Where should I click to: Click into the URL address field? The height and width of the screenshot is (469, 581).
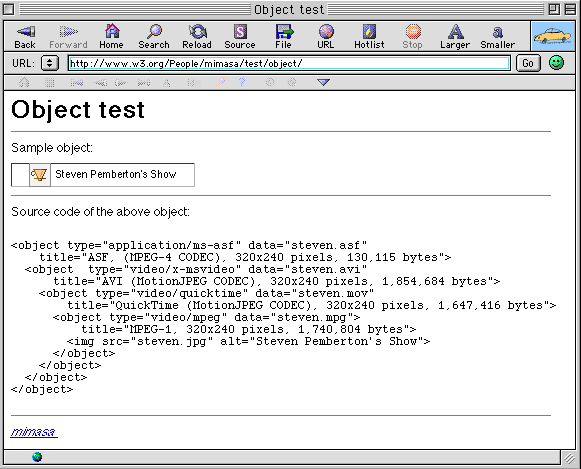[x=289, y=63]
